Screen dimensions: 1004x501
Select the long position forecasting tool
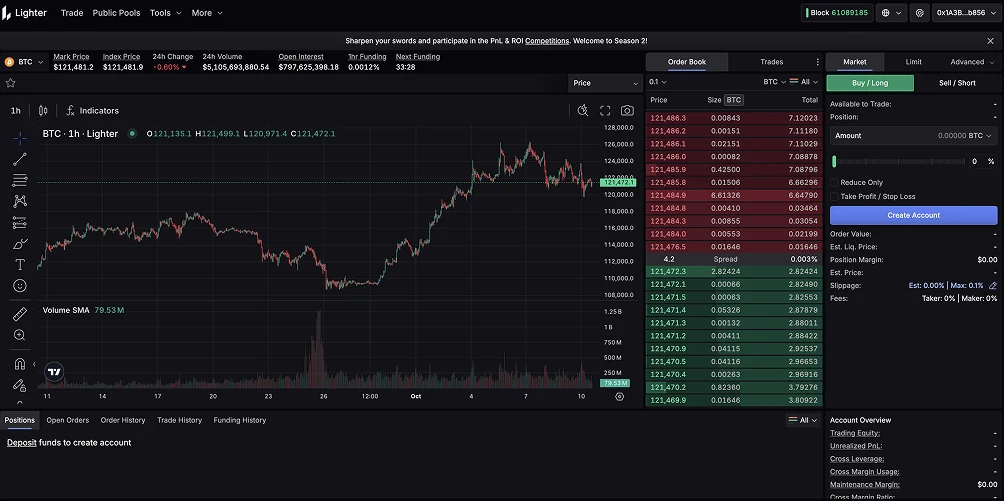click(20, 223)
